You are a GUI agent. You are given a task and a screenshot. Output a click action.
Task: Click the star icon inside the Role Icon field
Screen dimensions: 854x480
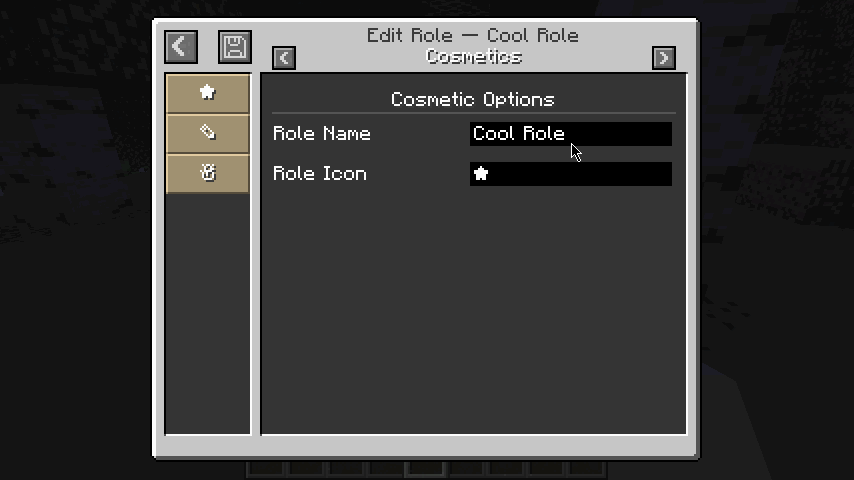tap(481, 174)
